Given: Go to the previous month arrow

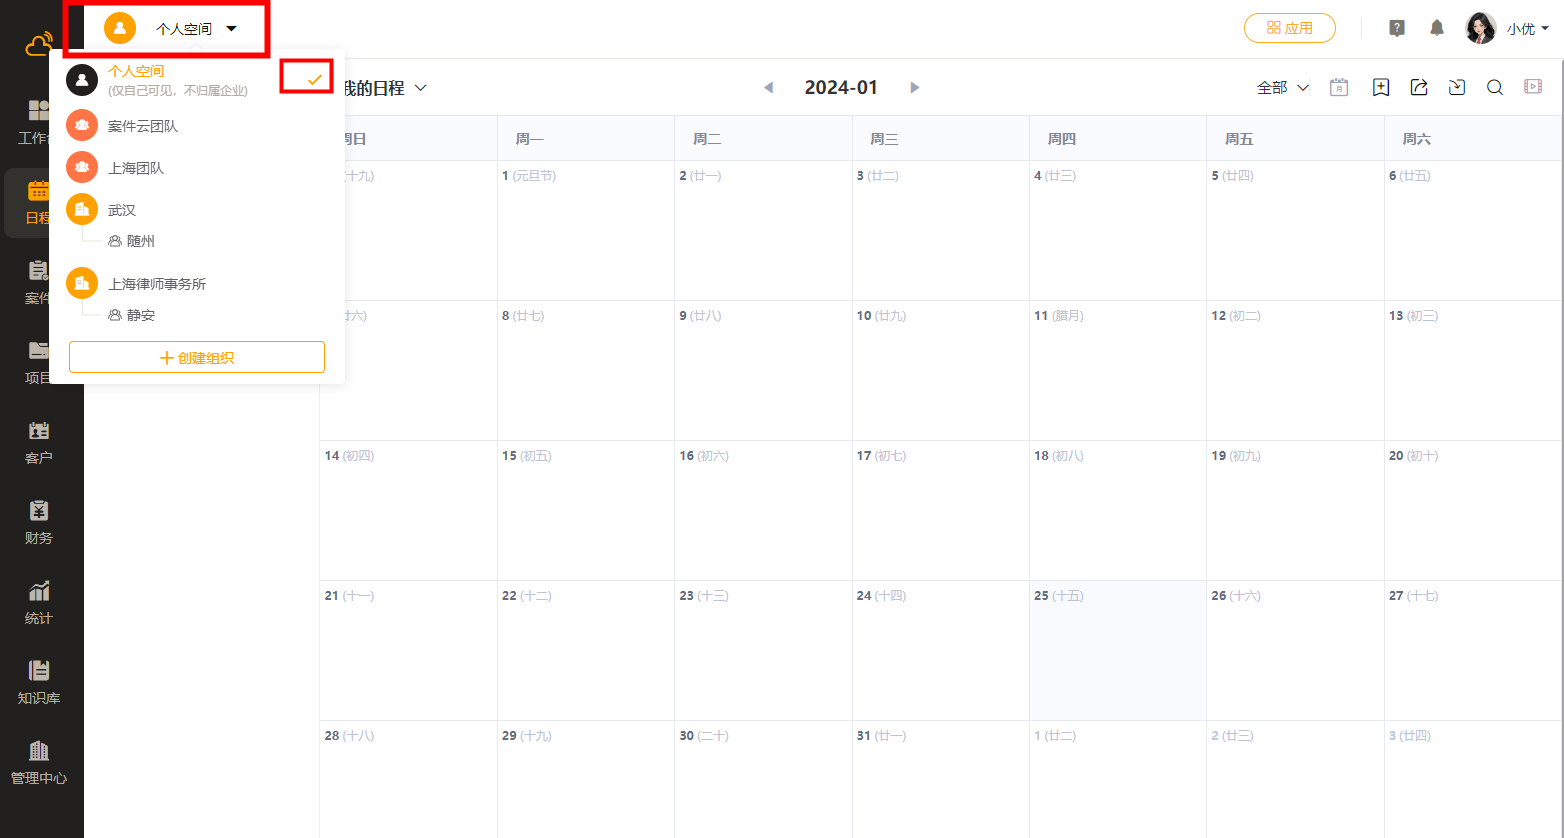Looking at the screenshot, I should pyautogui.click(x=768, y=88).
